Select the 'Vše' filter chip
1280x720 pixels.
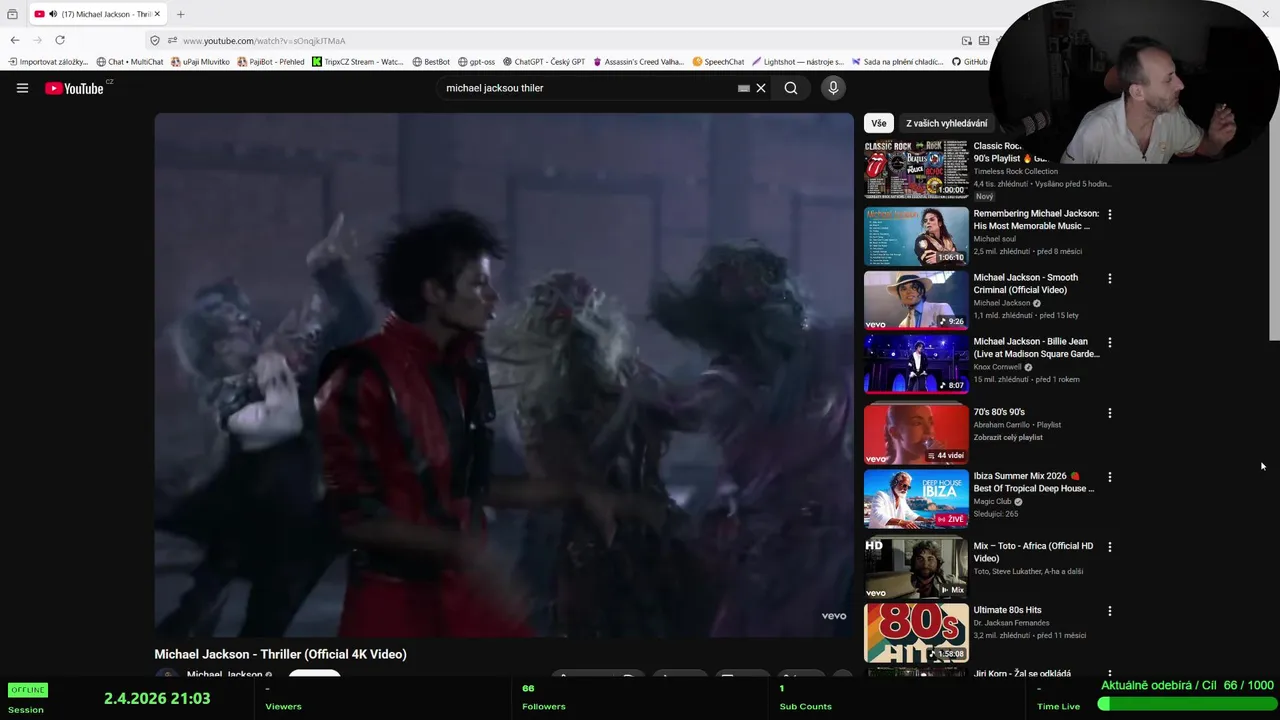click(x=878, y=123)
